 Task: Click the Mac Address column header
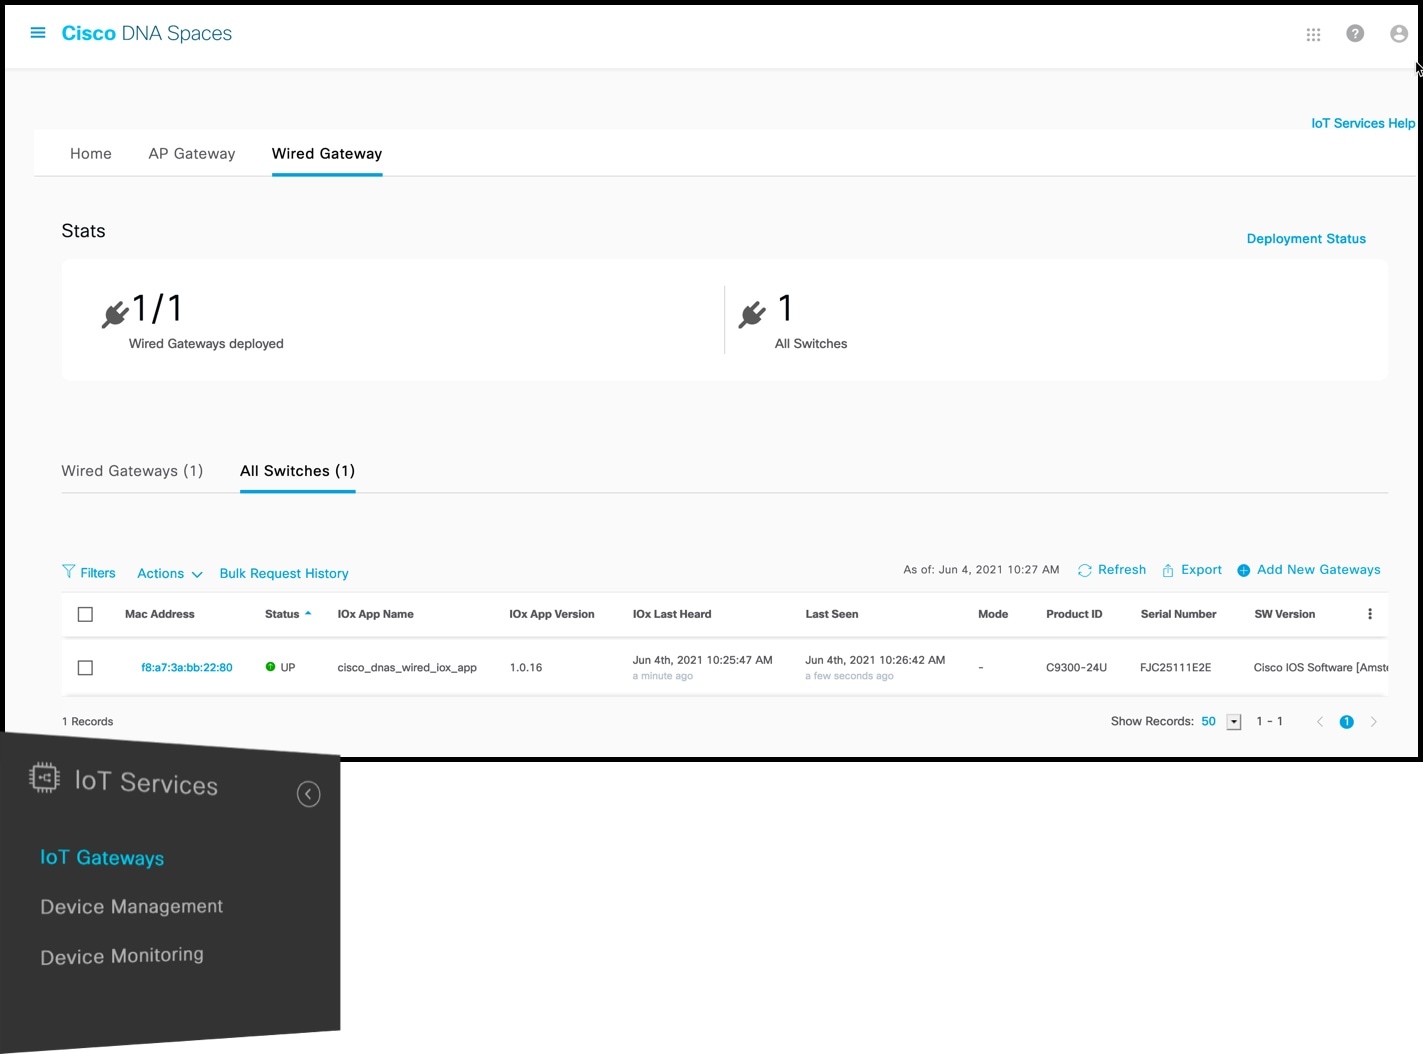tap(160, 614)
